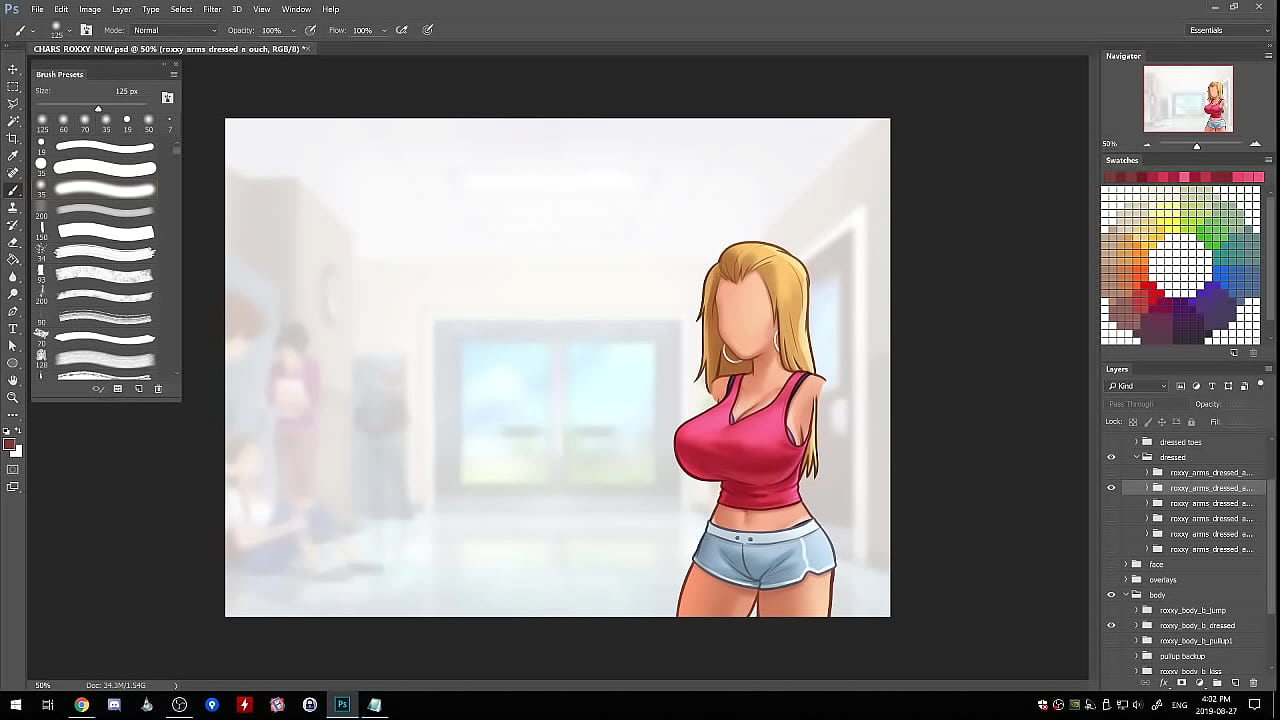Open the Layer menu

tap(121, 9)
